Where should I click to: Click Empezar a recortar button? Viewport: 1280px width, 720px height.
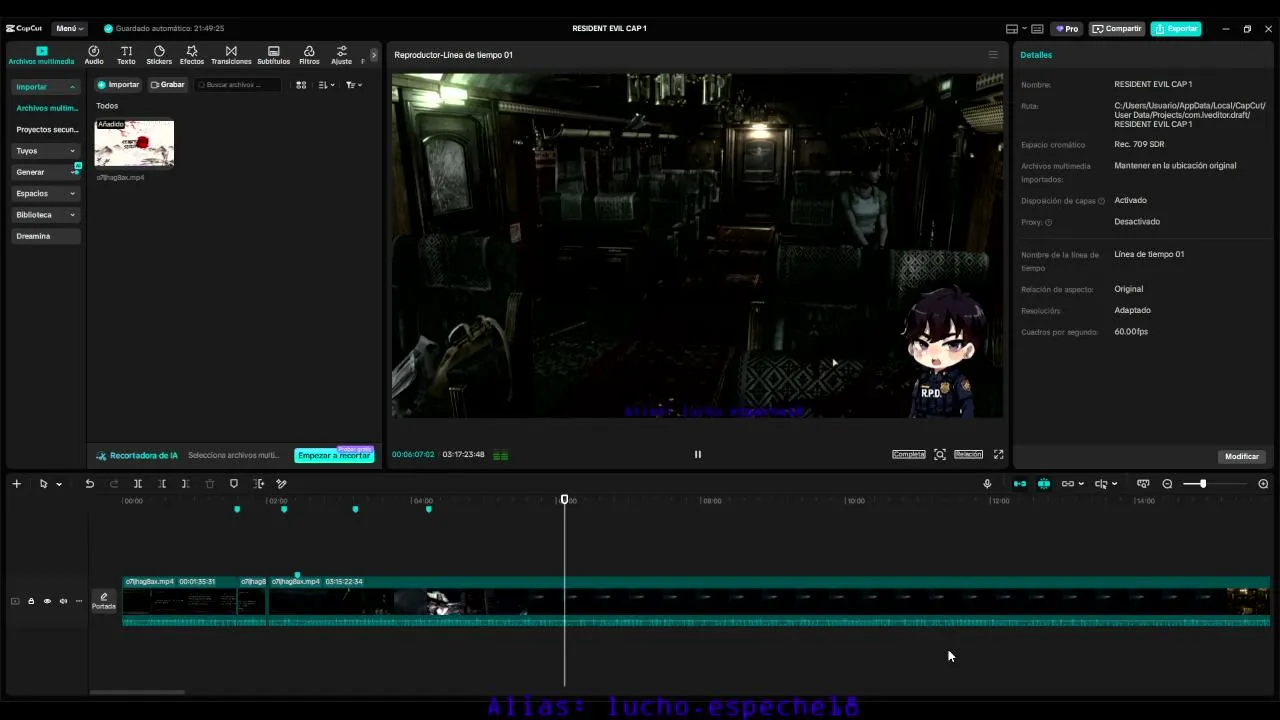(x=334, y=455)
